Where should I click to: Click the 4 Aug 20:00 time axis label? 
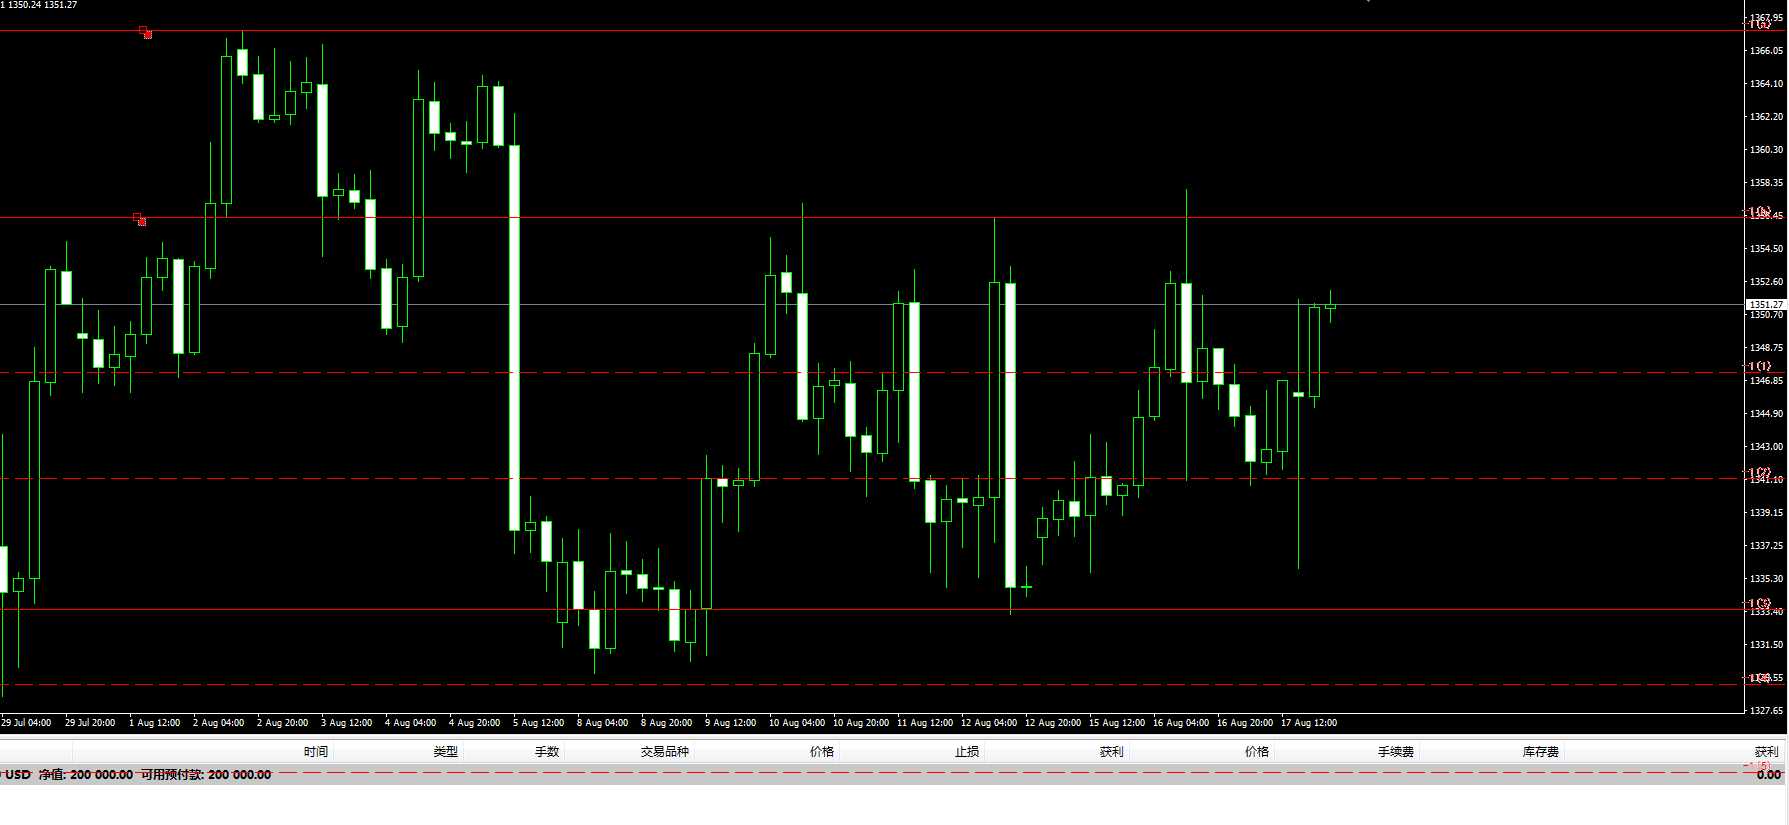475,723
